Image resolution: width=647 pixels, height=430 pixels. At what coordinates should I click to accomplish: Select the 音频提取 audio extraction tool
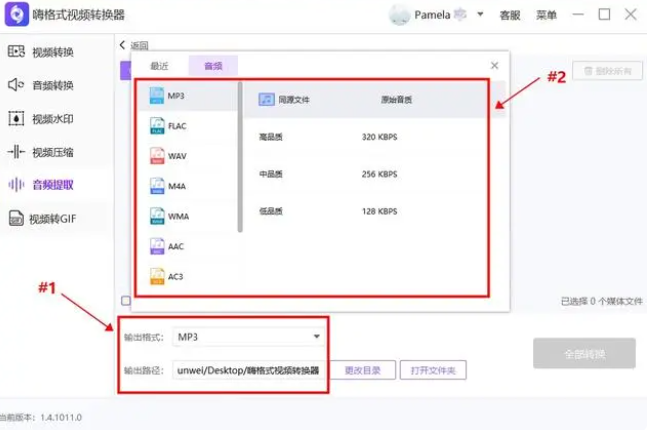point(52,185)
